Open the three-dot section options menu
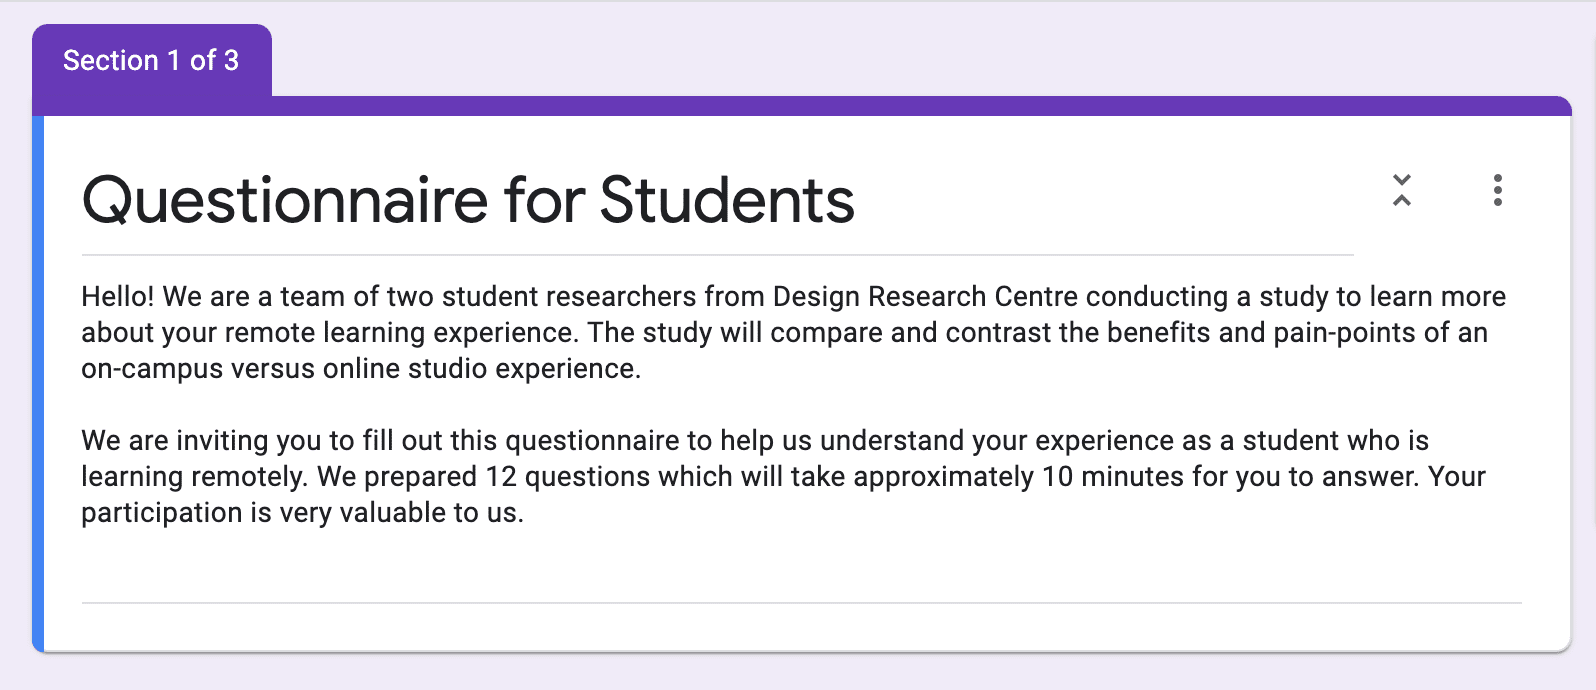The height and width of the screenshot is (690, 1596). pos(1497,190)
